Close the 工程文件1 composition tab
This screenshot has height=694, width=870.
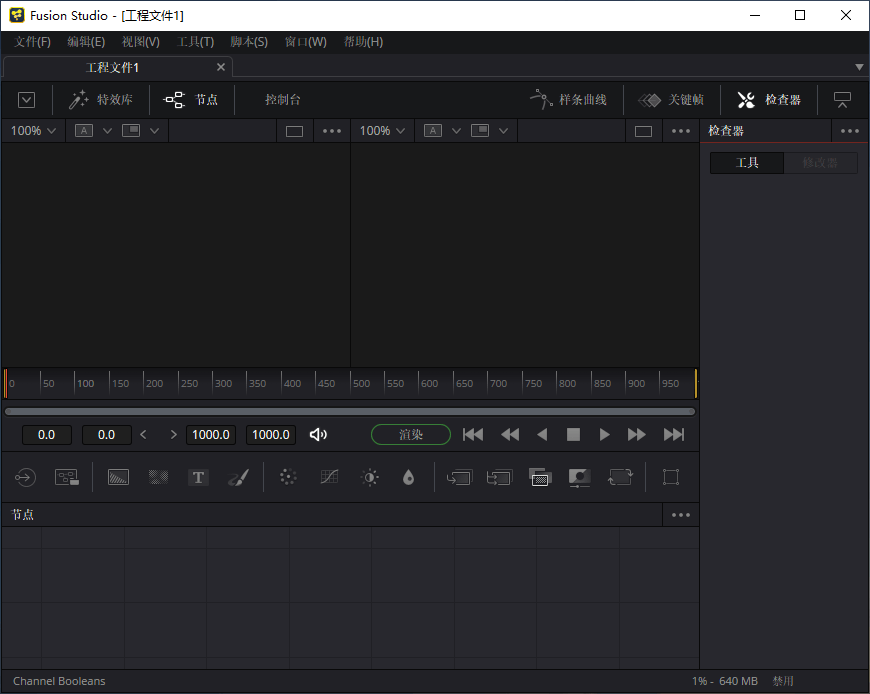[x=221, y=67]
